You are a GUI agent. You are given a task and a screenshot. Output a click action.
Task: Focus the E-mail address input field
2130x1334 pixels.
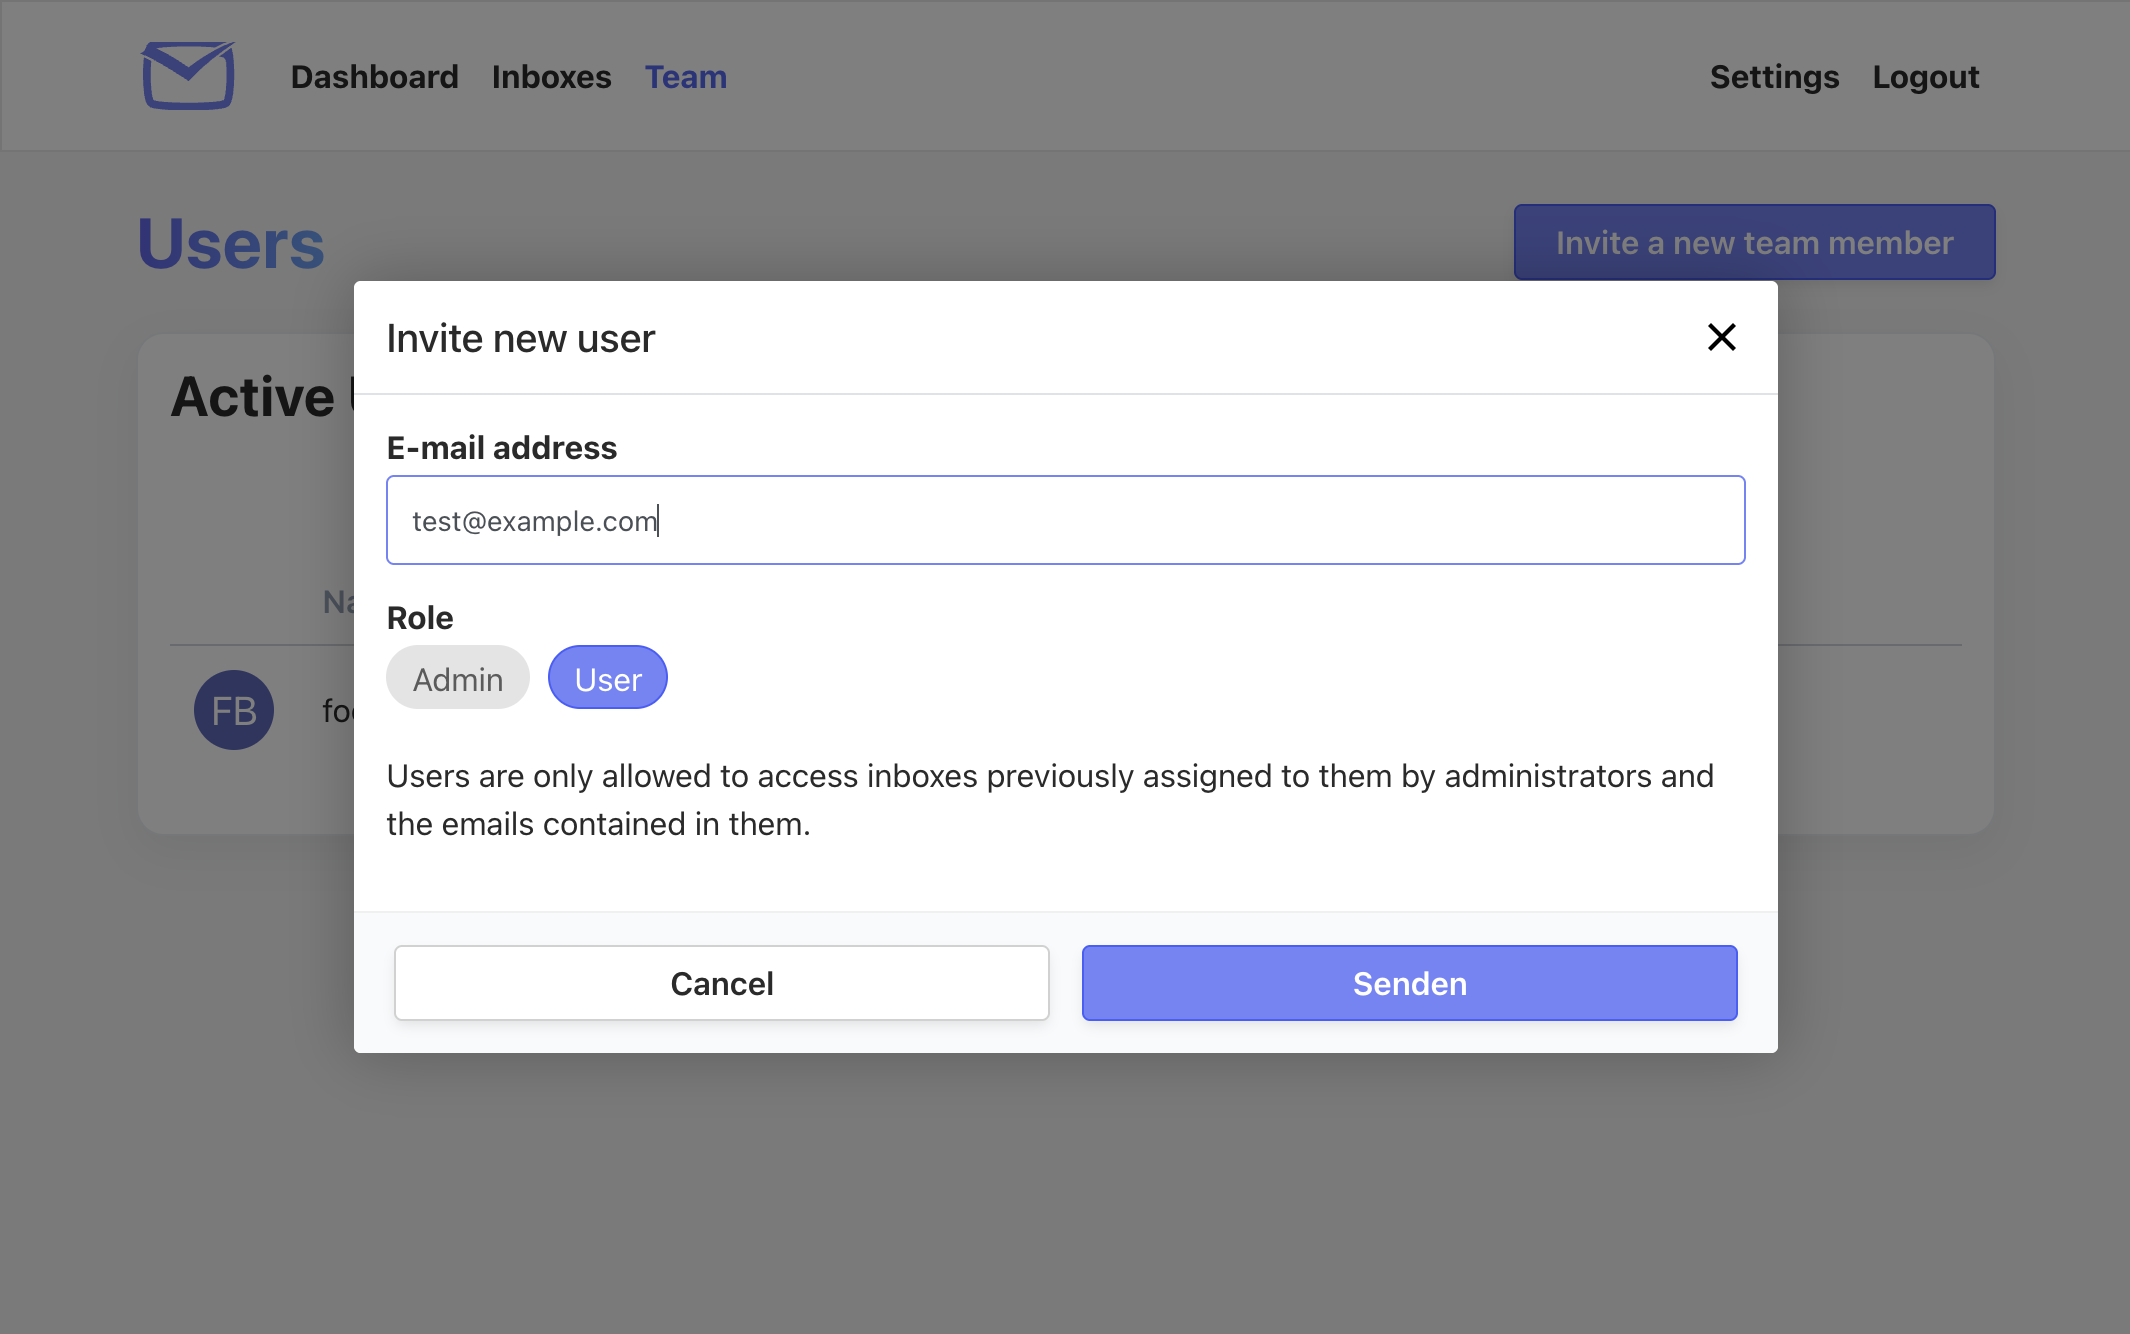pyautogui.click(x=1065, y=520)
